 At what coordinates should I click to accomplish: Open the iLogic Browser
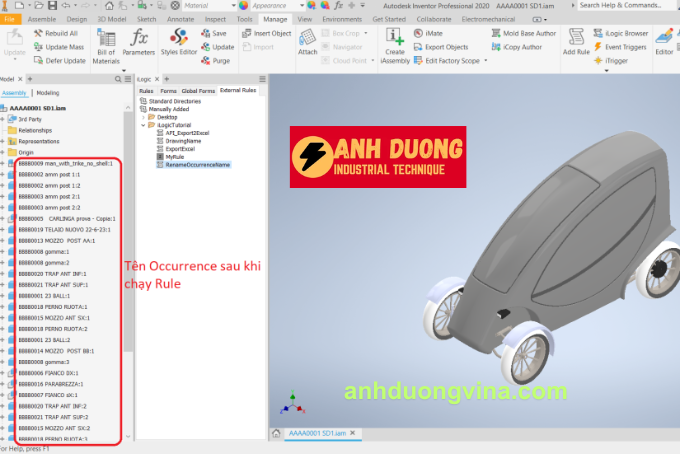click(x=627, y=33)
